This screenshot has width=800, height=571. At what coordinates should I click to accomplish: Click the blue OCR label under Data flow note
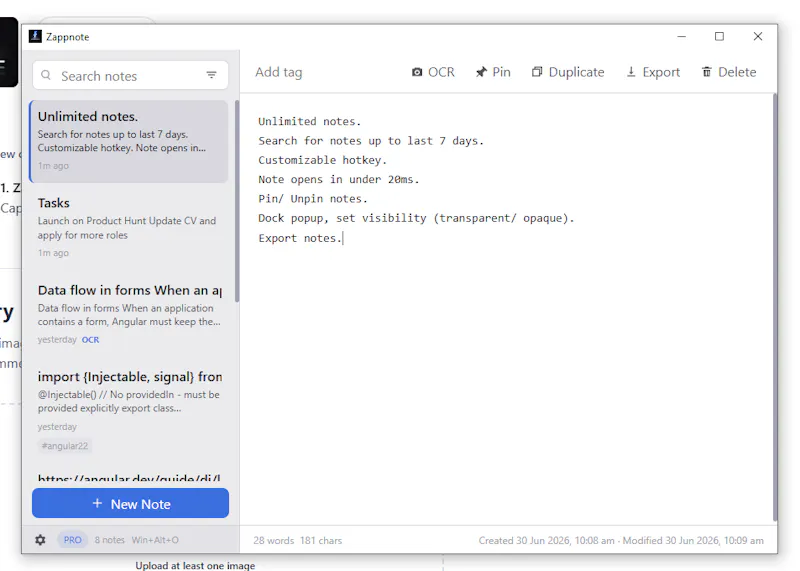(90, 340)
